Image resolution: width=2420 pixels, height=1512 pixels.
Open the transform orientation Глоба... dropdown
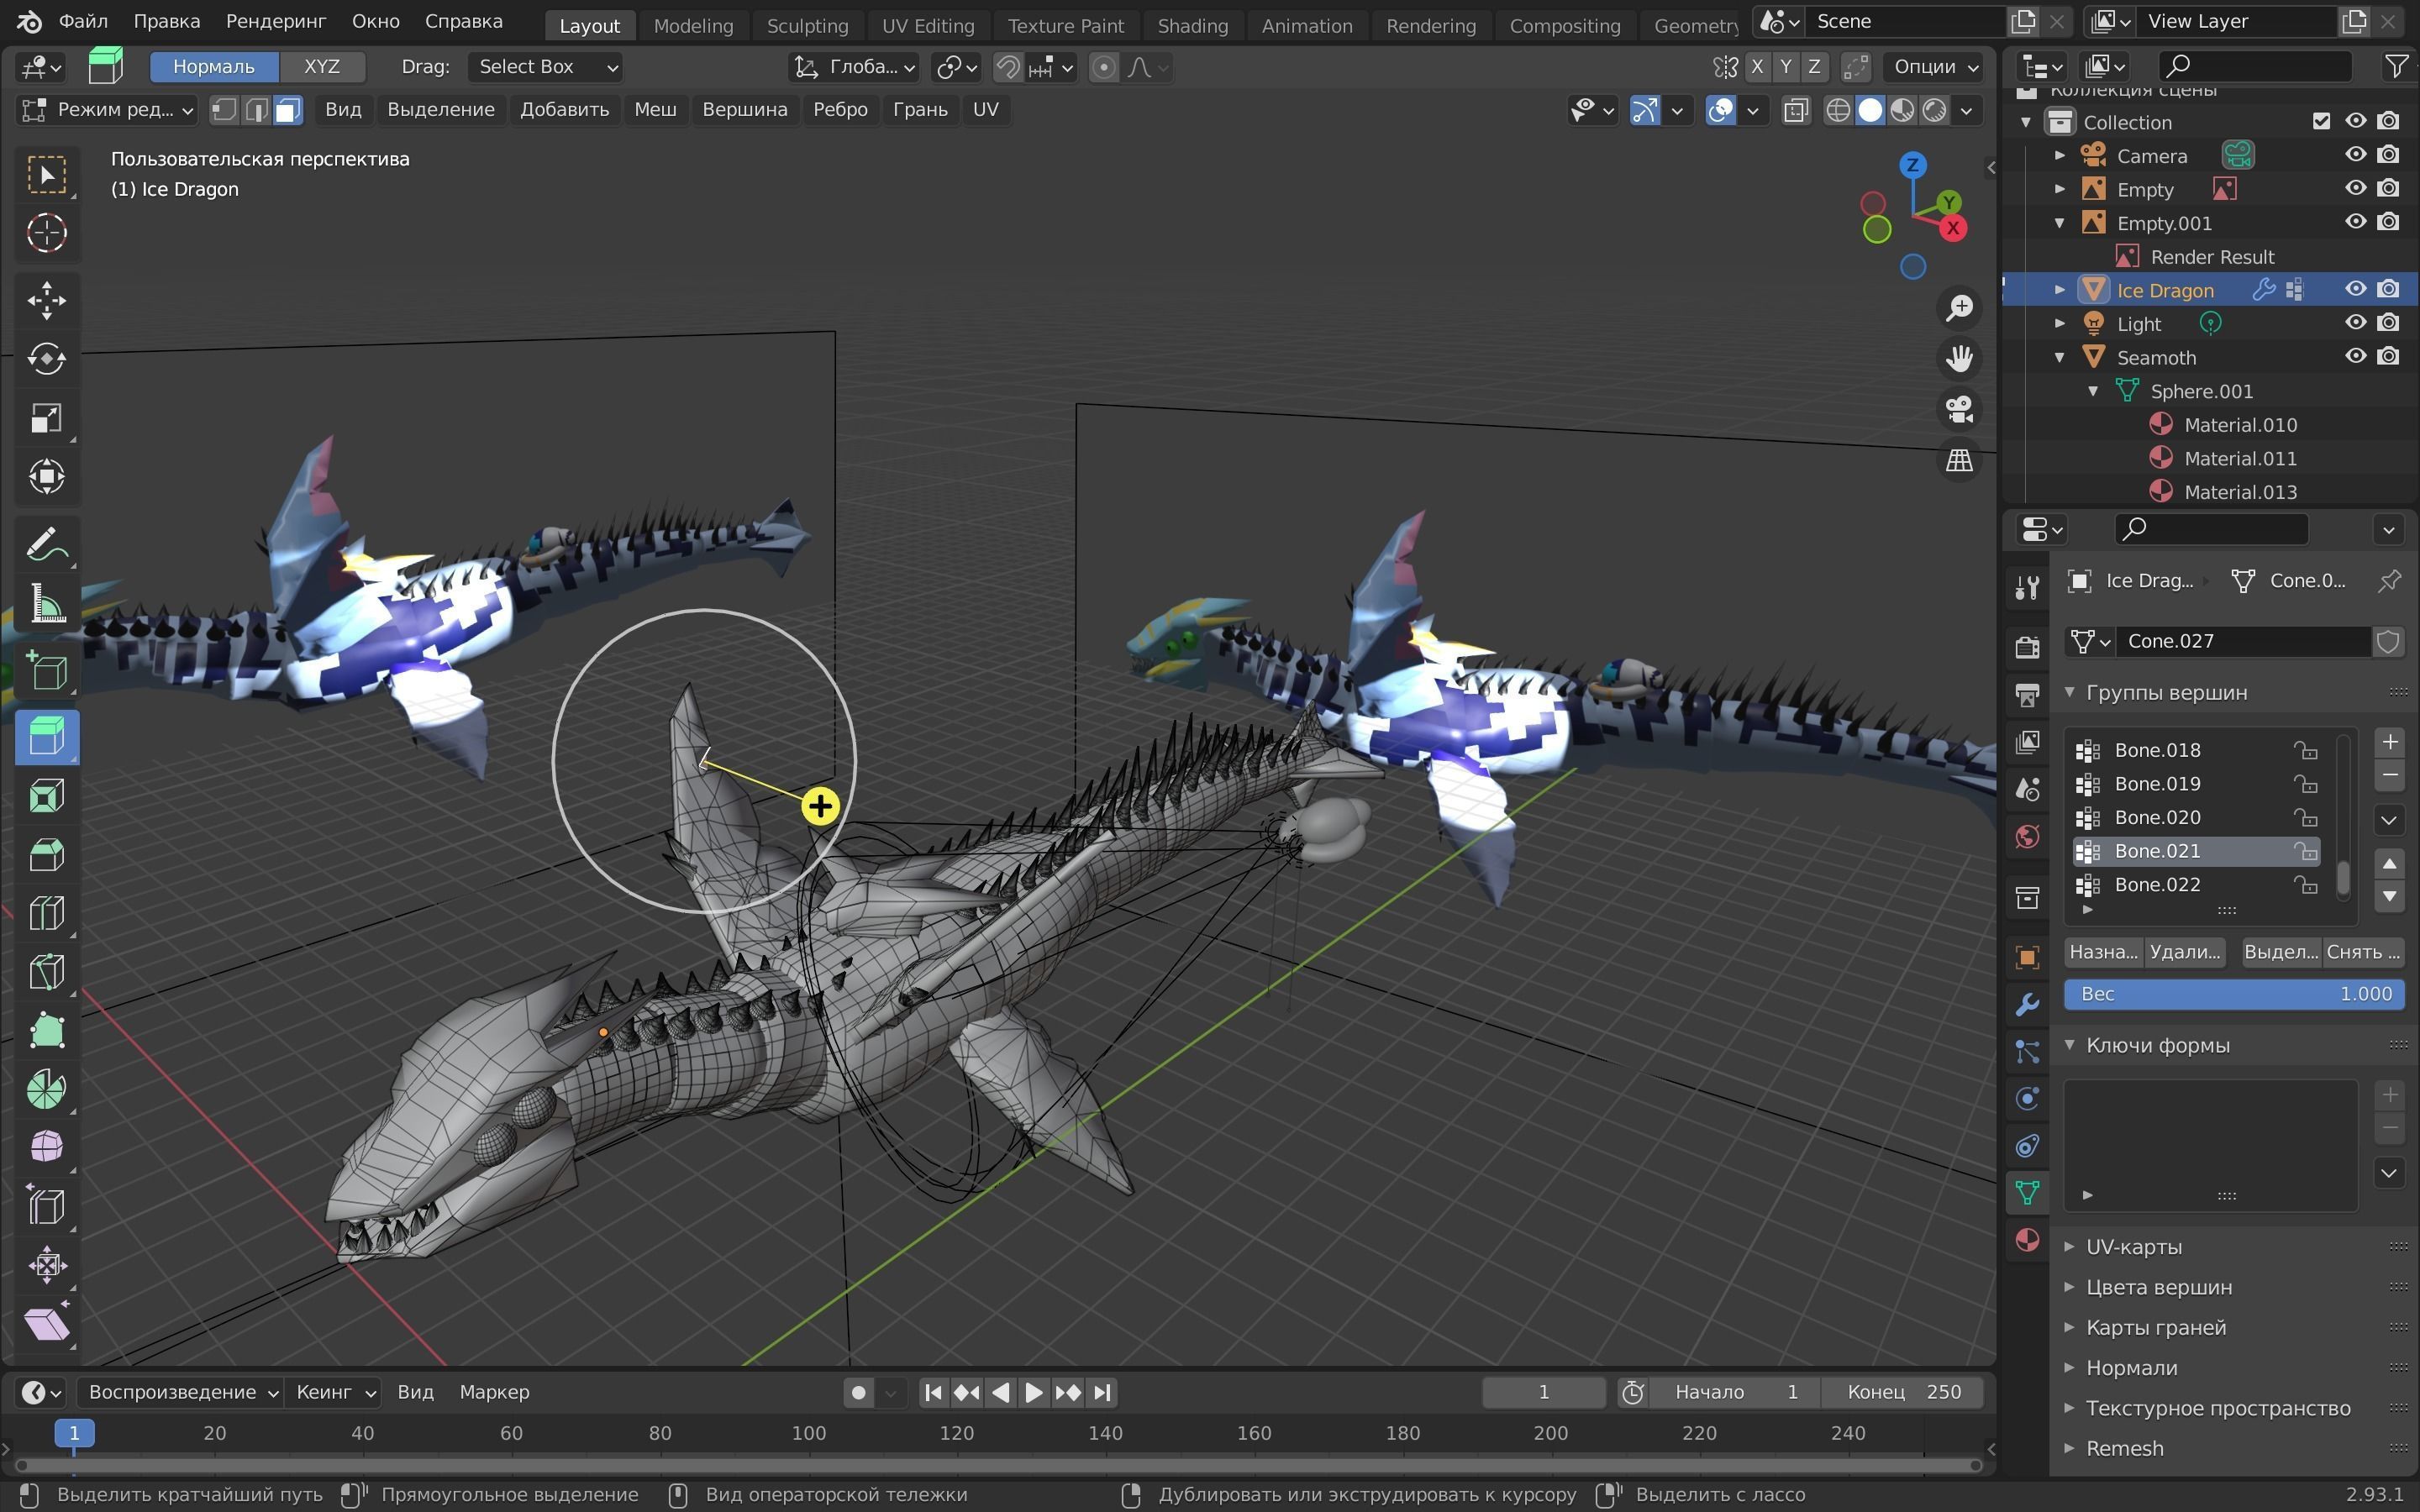point(854,67)
